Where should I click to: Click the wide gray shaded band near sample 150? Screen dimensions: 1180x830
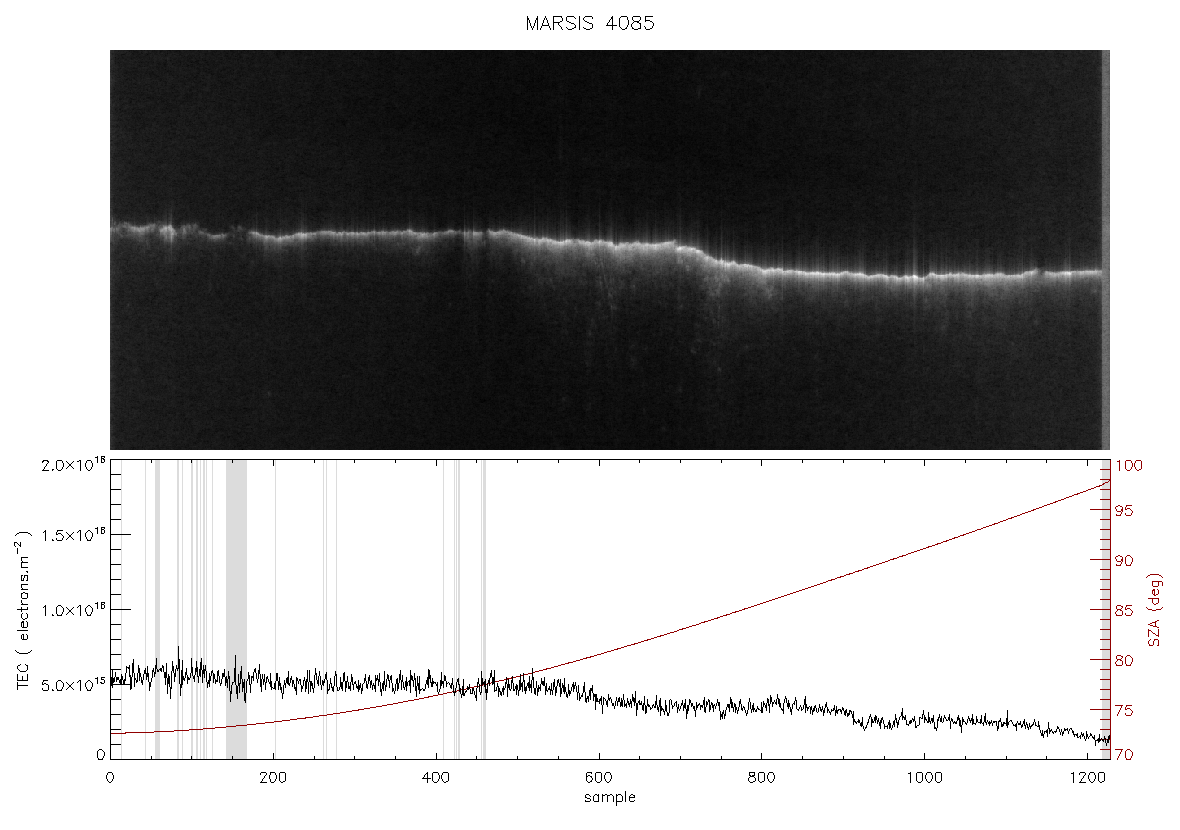click(236, 609)
